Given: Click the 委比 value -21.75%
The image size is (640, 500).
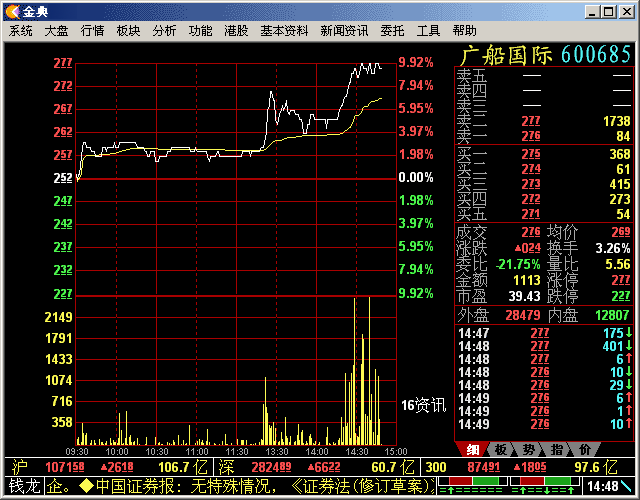Looking at the screenshot, I should click(x=518, y=264).
